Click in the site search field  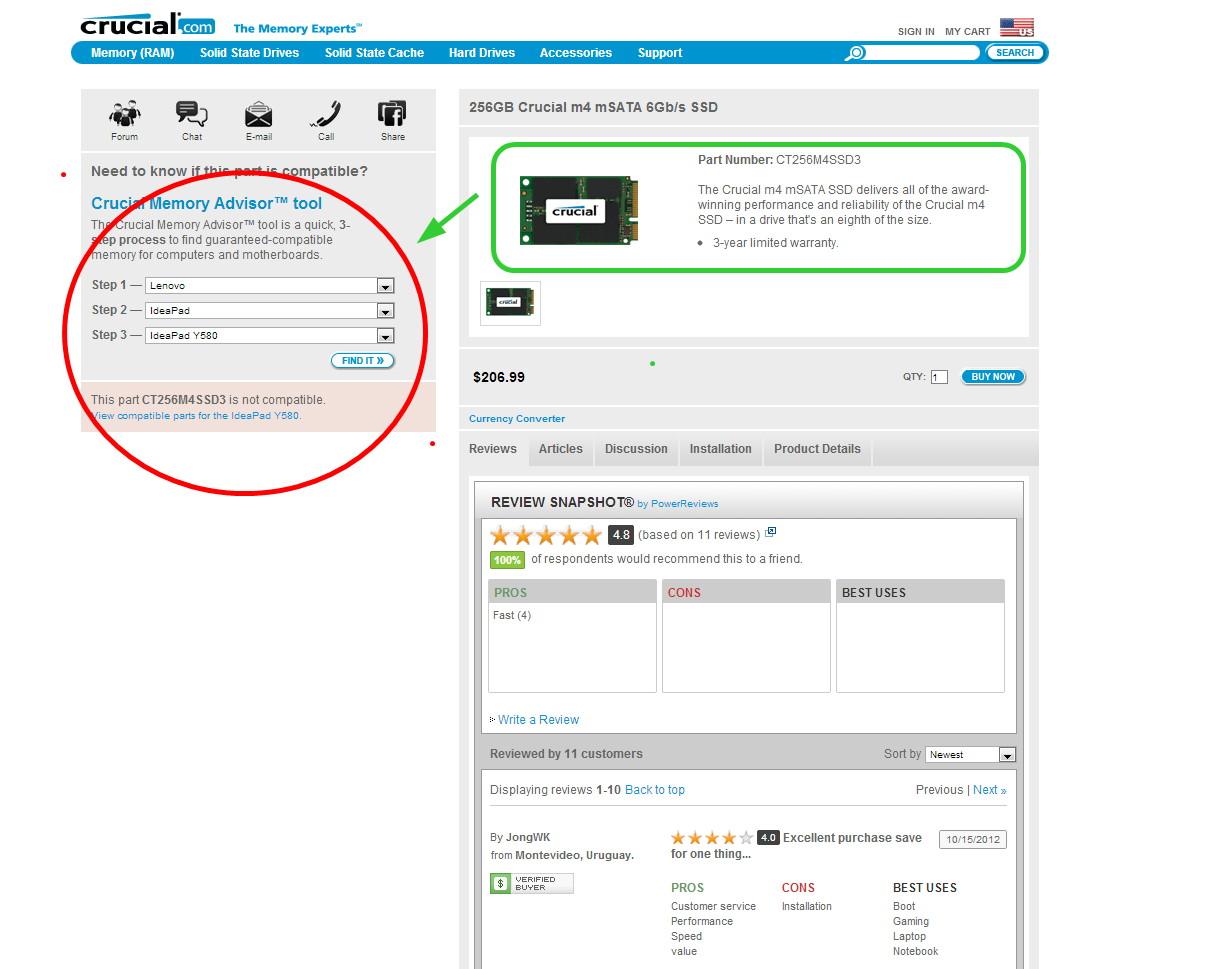922,53
